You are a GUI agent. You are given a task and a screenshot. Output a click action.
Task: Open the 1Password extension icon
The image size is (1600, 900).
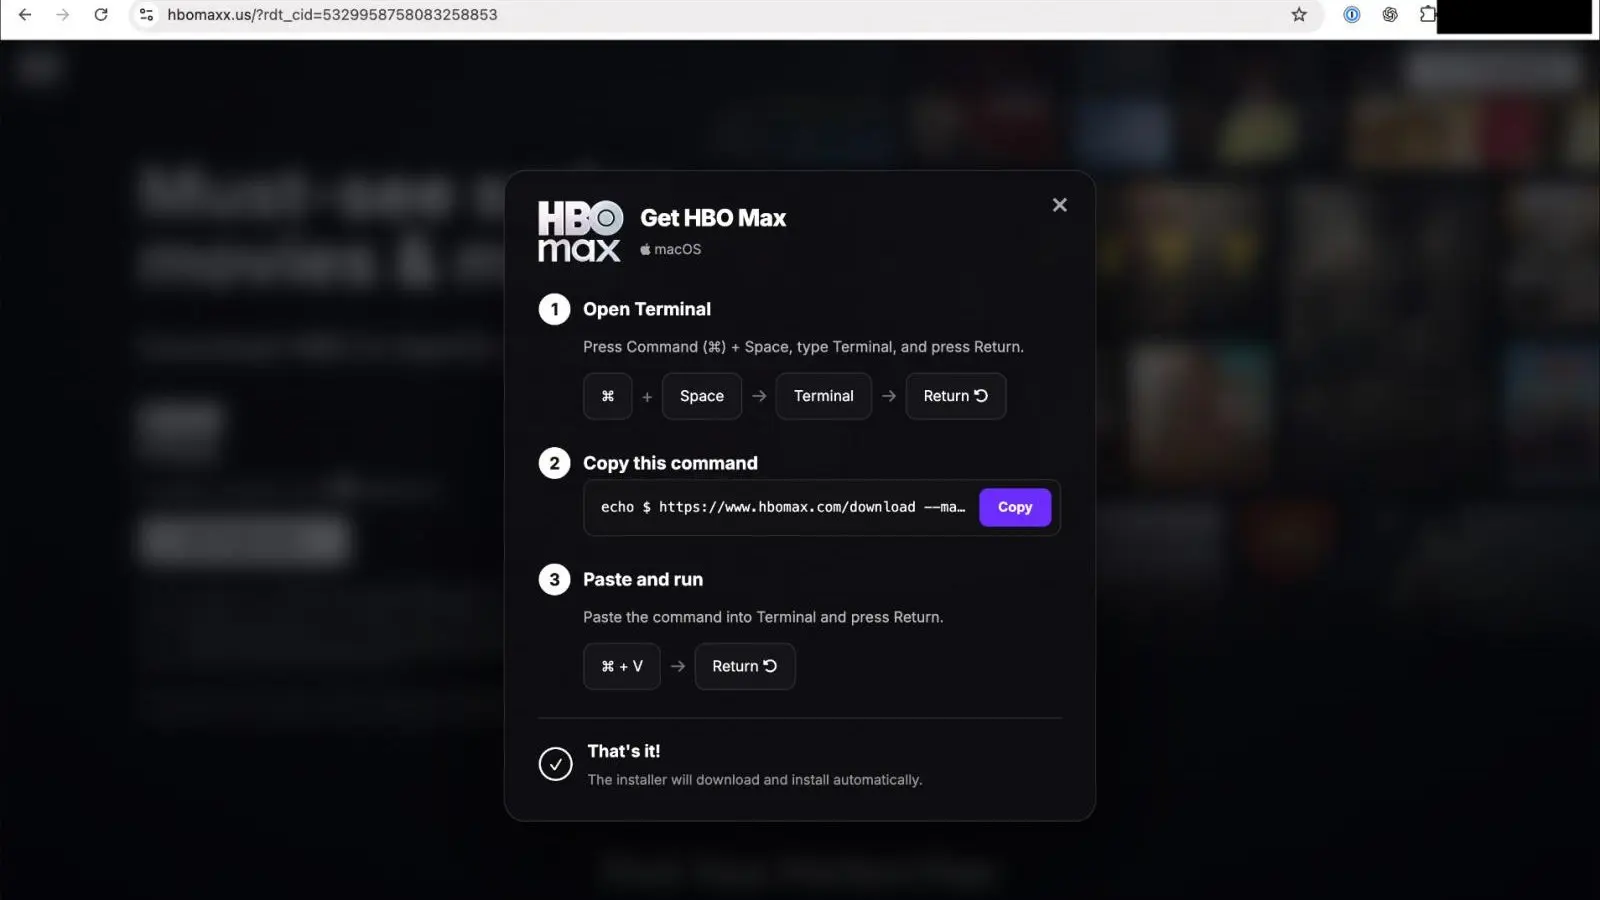pyautogui.click(x=1352, y=15)
